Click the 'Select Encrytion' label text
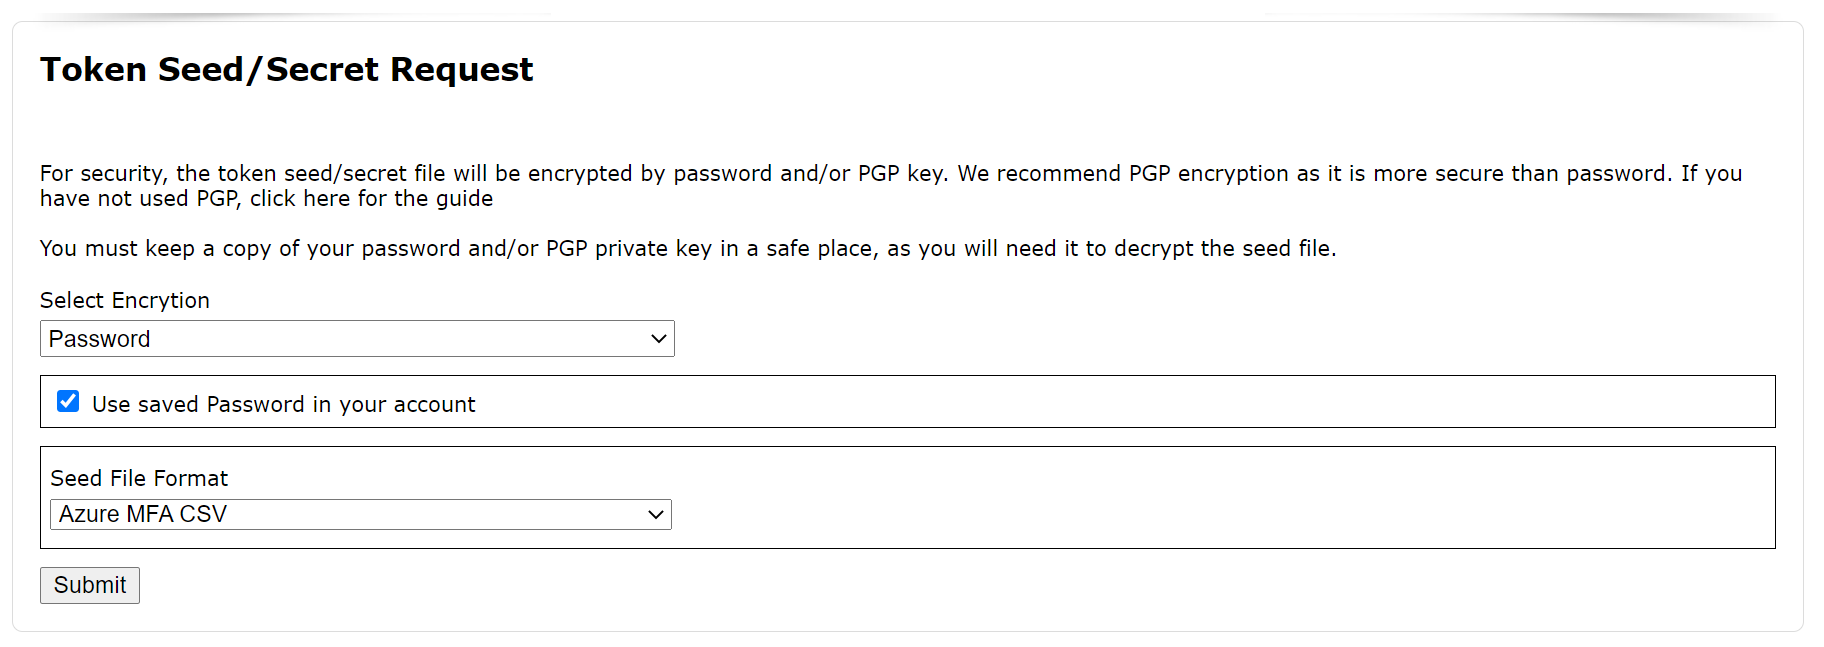The image size is (1824, 647). pyautogui.click(x=125, y=301)
